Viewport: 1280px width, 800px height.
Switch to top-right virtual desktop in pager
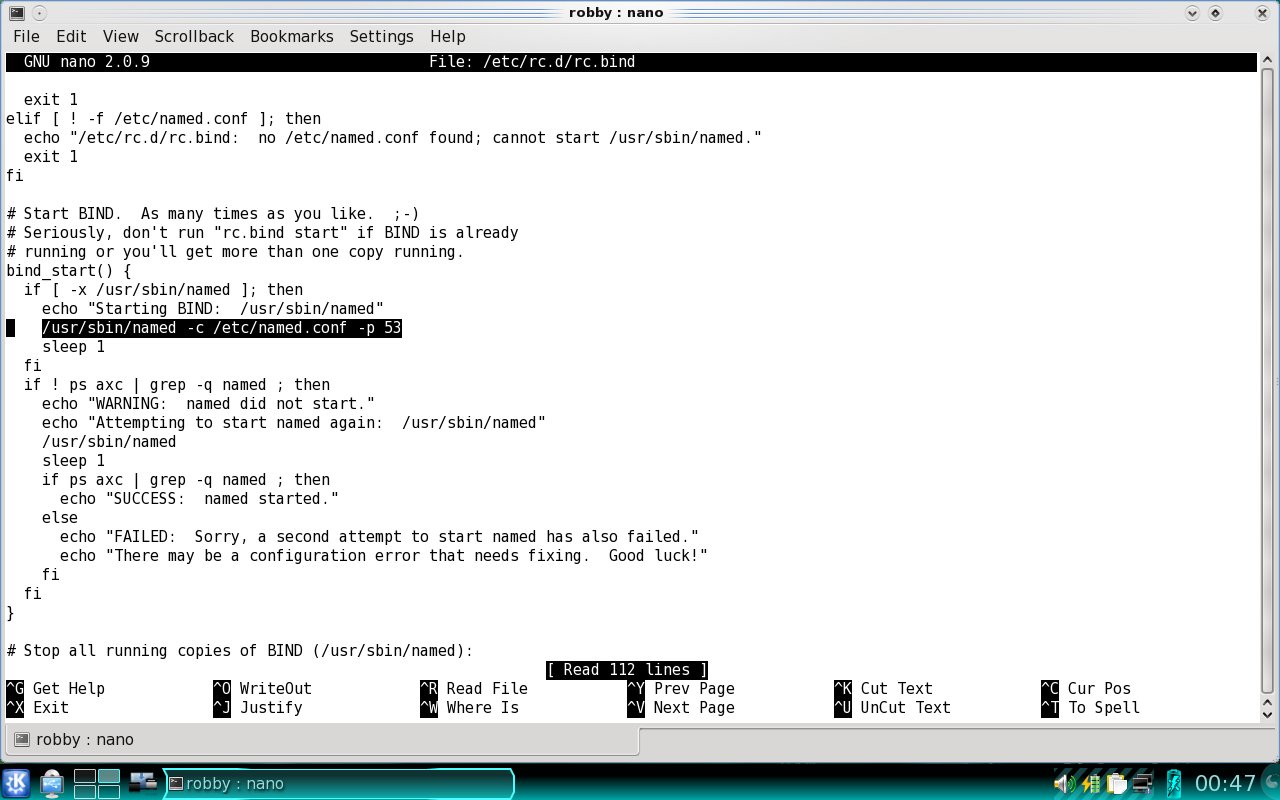(x=109, y=776)
